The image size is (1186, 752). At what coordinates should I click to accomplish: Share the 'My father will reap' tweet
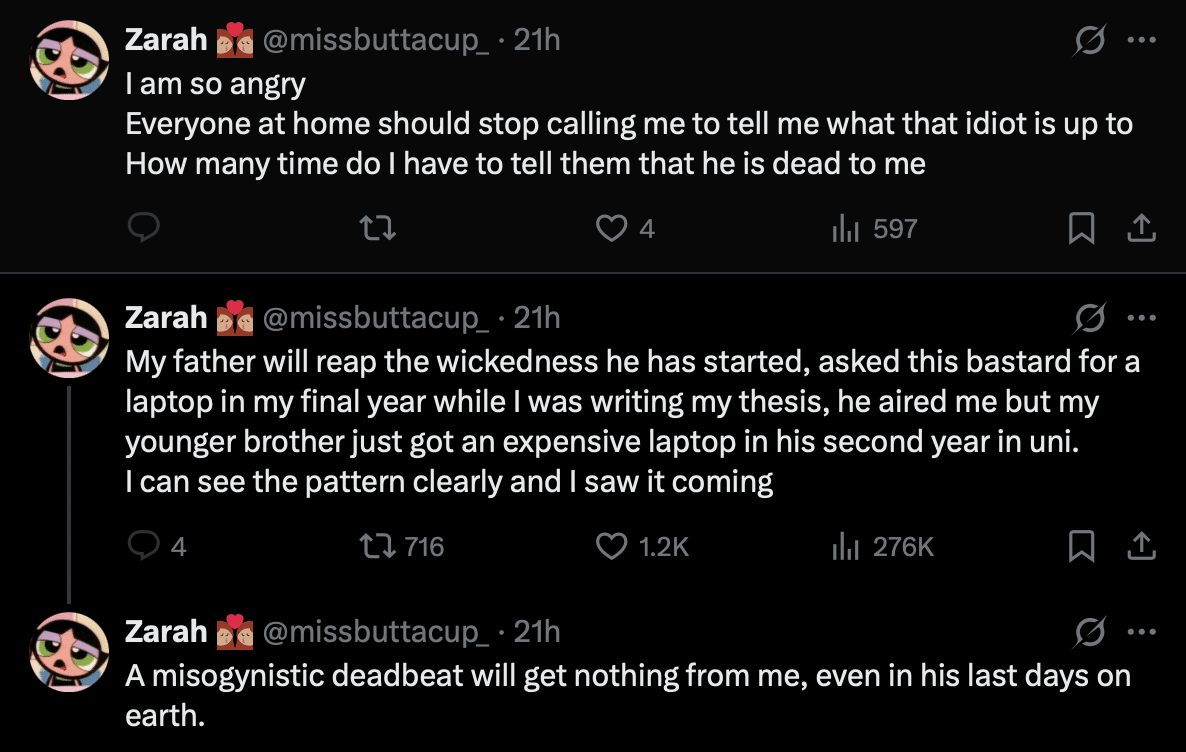point(1141,546)
